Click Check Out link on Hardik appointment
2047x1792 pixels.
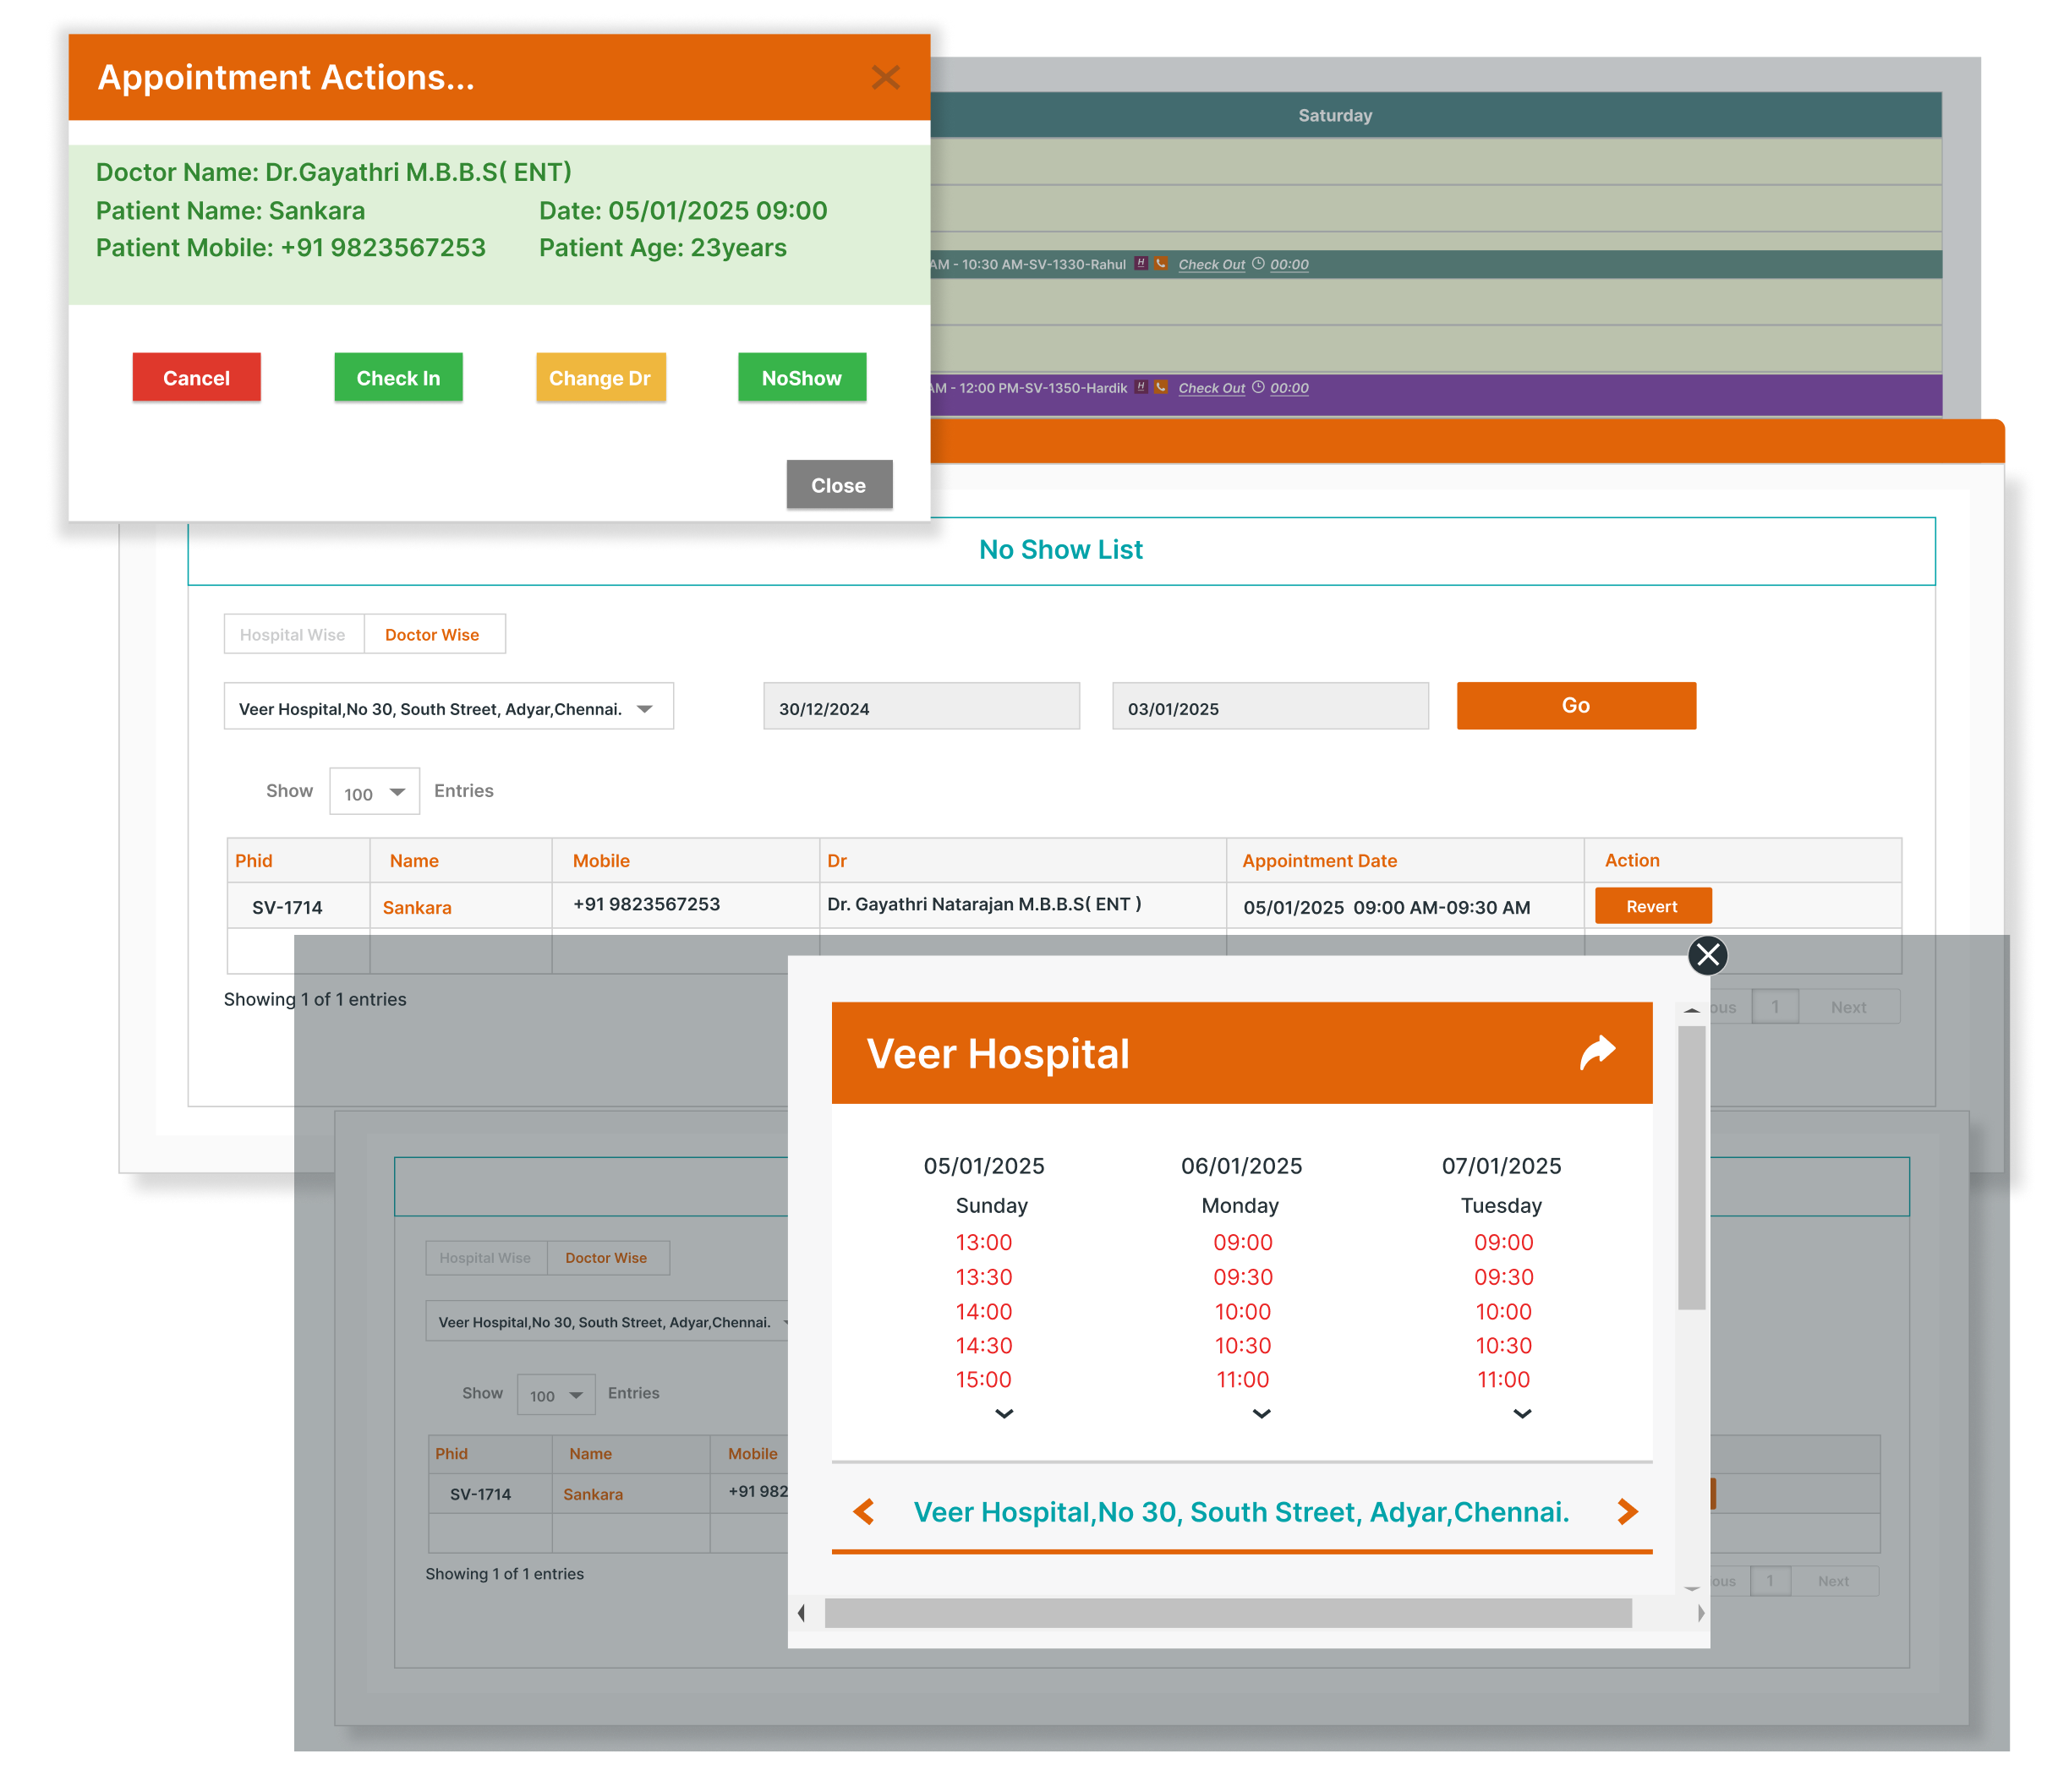[x=1211, y=388]
